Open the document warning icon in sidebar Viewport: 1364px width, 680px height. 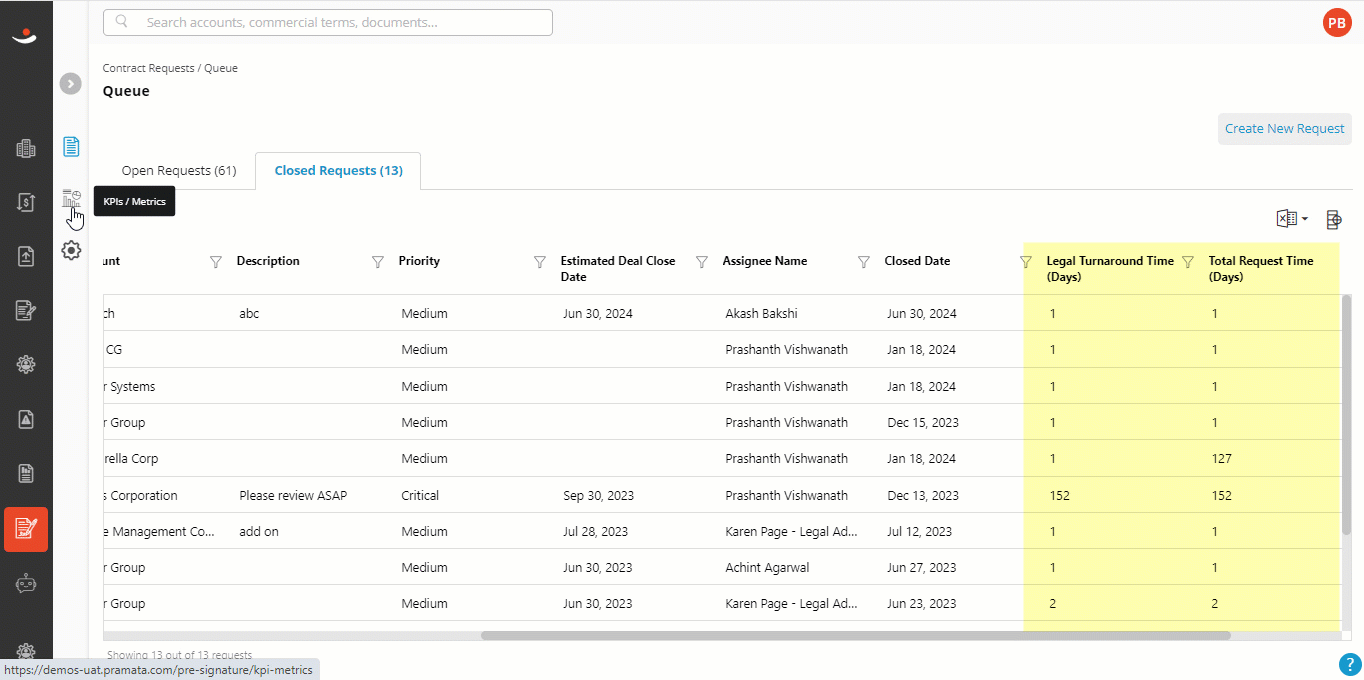point(26,419)
